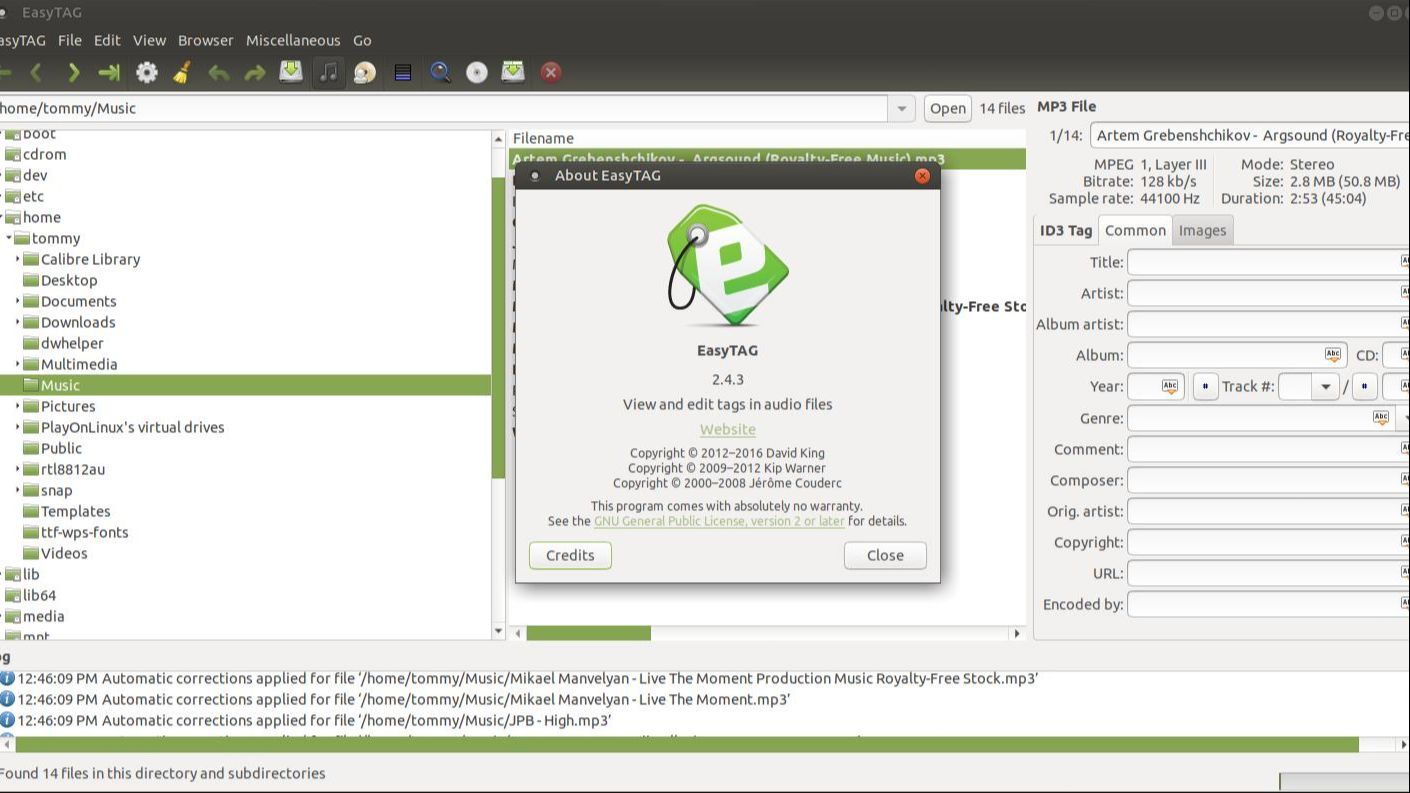Jump to last file with arrow-to-bar icon
The image size is (1410, 793).
click(109, 72)
